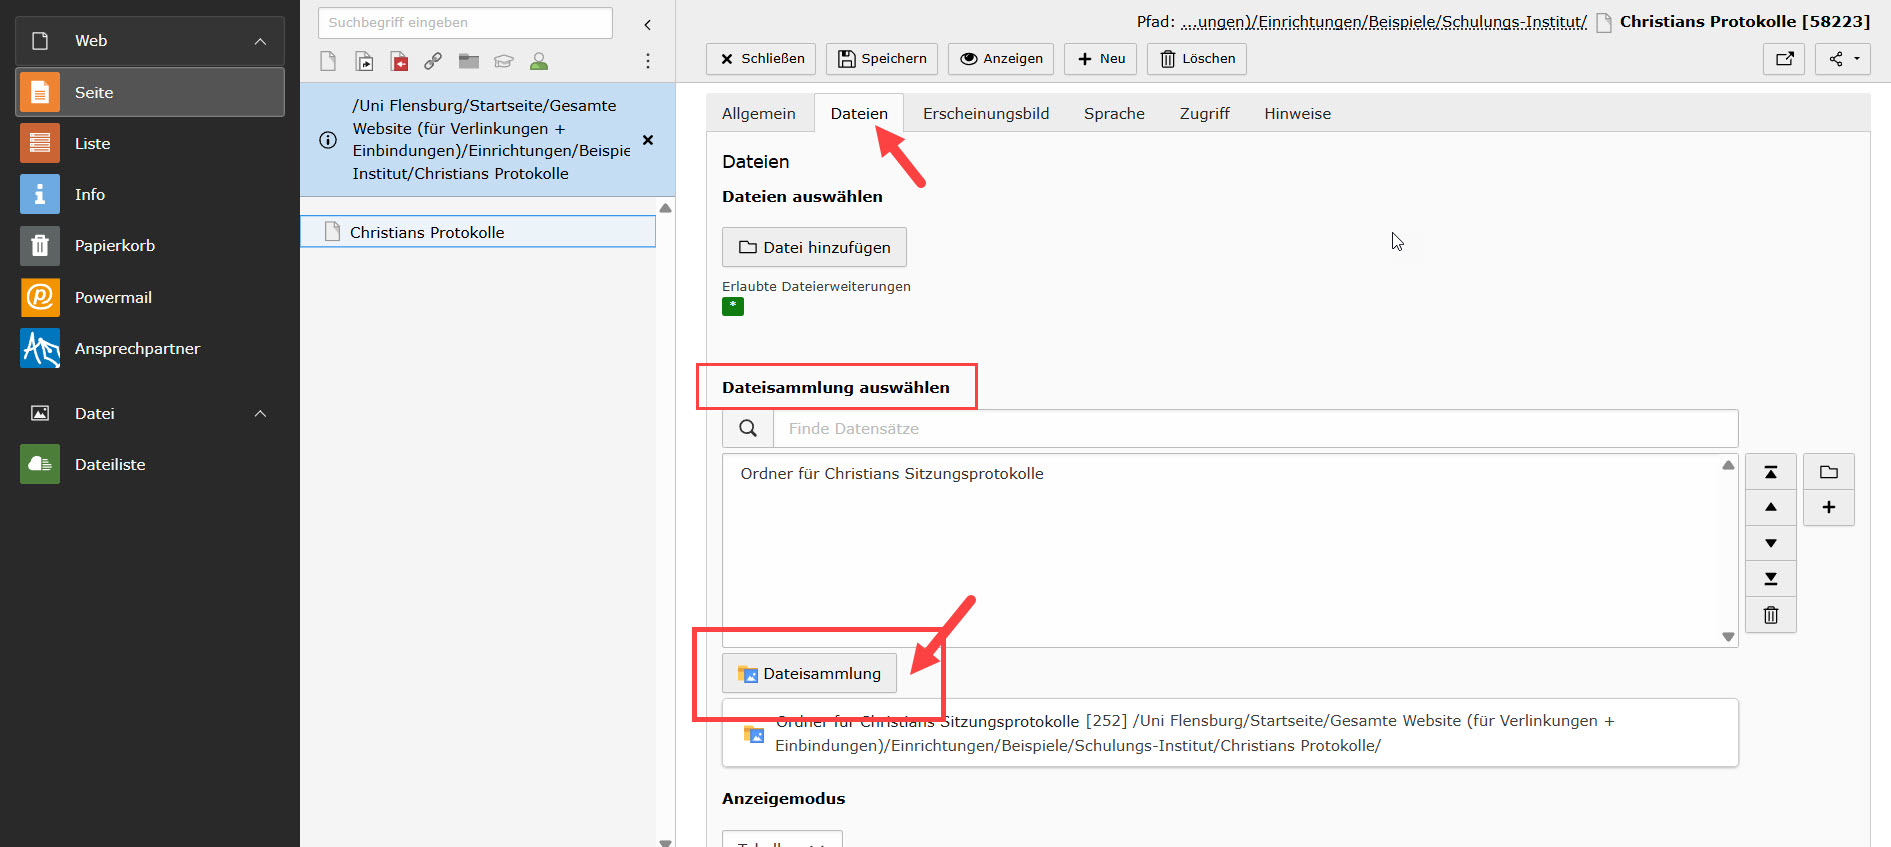1891x847 pixels.
Task: Open the share dropdown menu
Action: point(1843,59)
